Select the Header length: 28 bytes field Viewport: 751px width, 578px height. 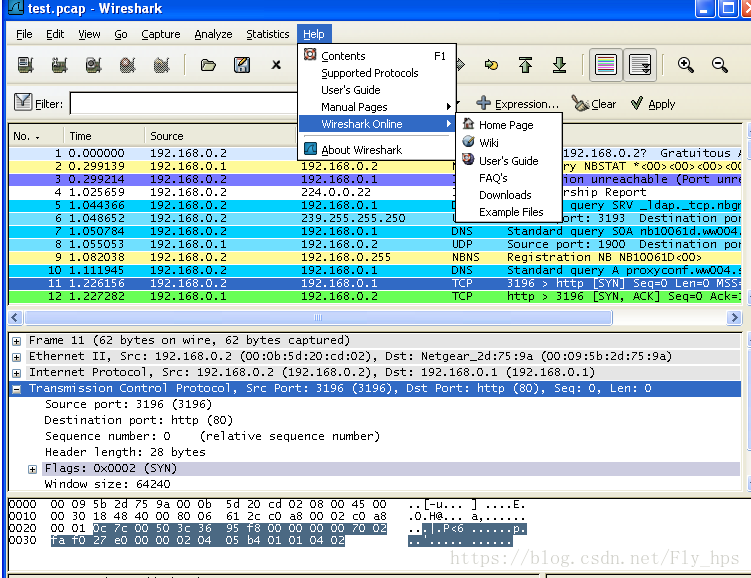click(125, 452)
